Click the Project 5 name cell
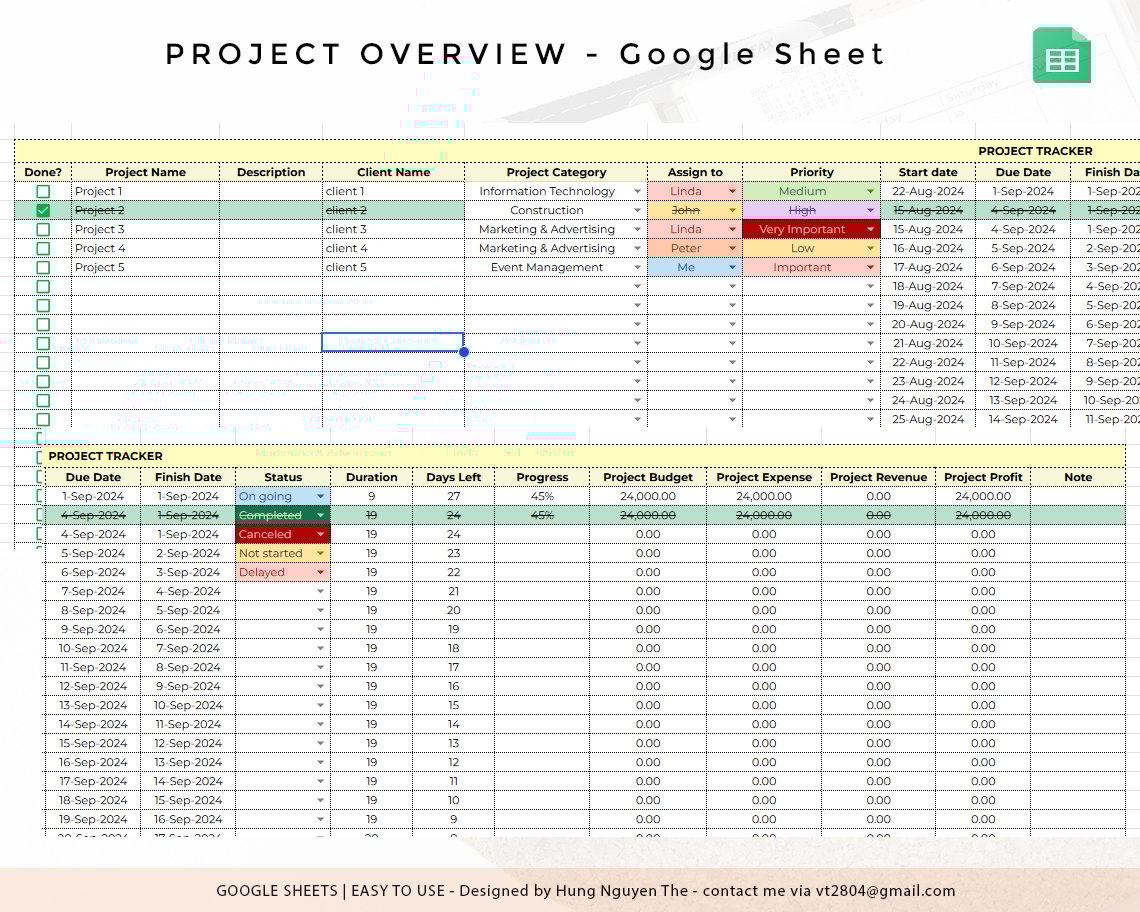Image resolution: width=1140 pixels, height=912 pixels. pos(145,267)
